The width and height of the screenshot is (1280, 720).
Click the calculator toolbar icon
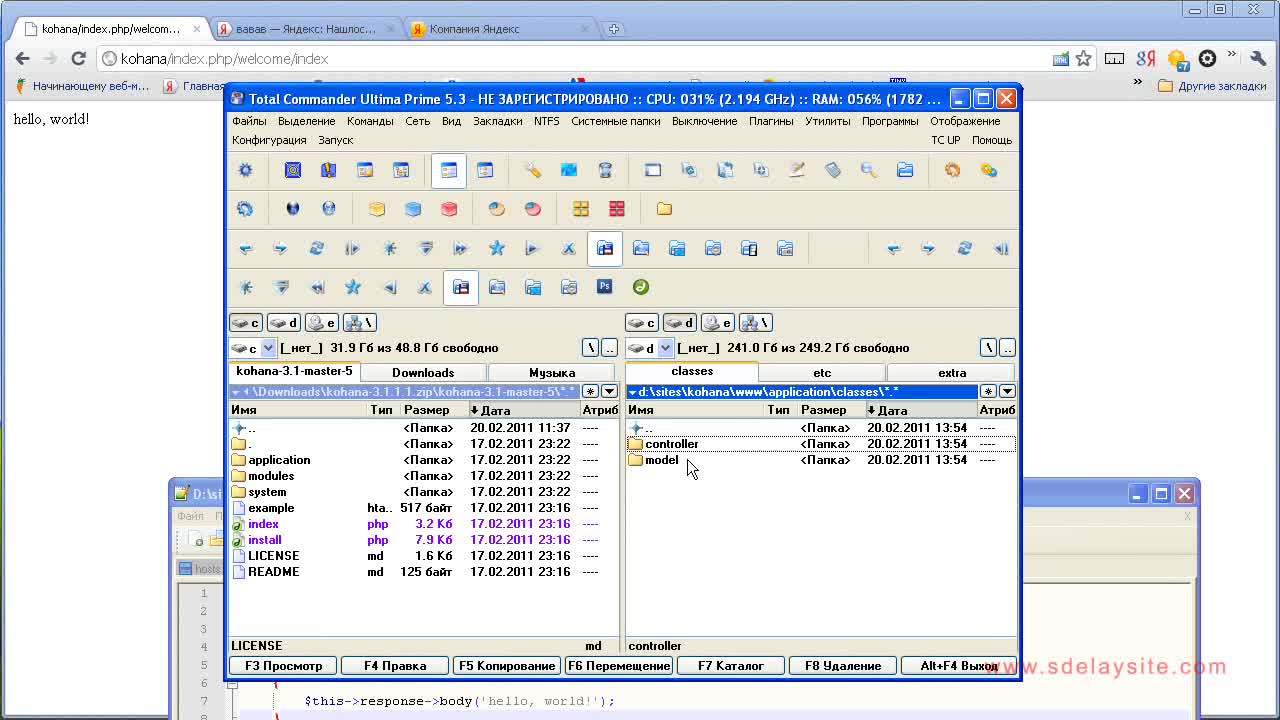(833, 171)
